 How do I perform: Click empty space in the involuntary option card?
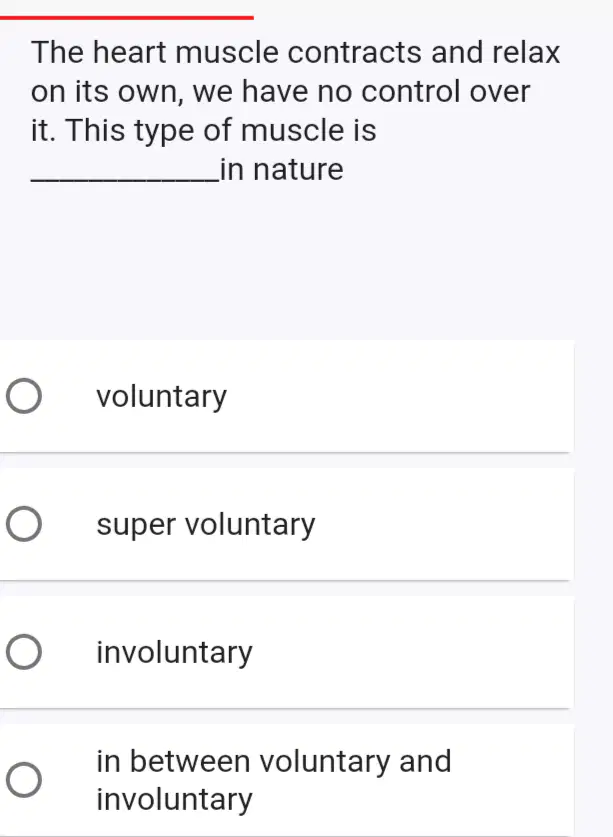[x=411, y=652]
